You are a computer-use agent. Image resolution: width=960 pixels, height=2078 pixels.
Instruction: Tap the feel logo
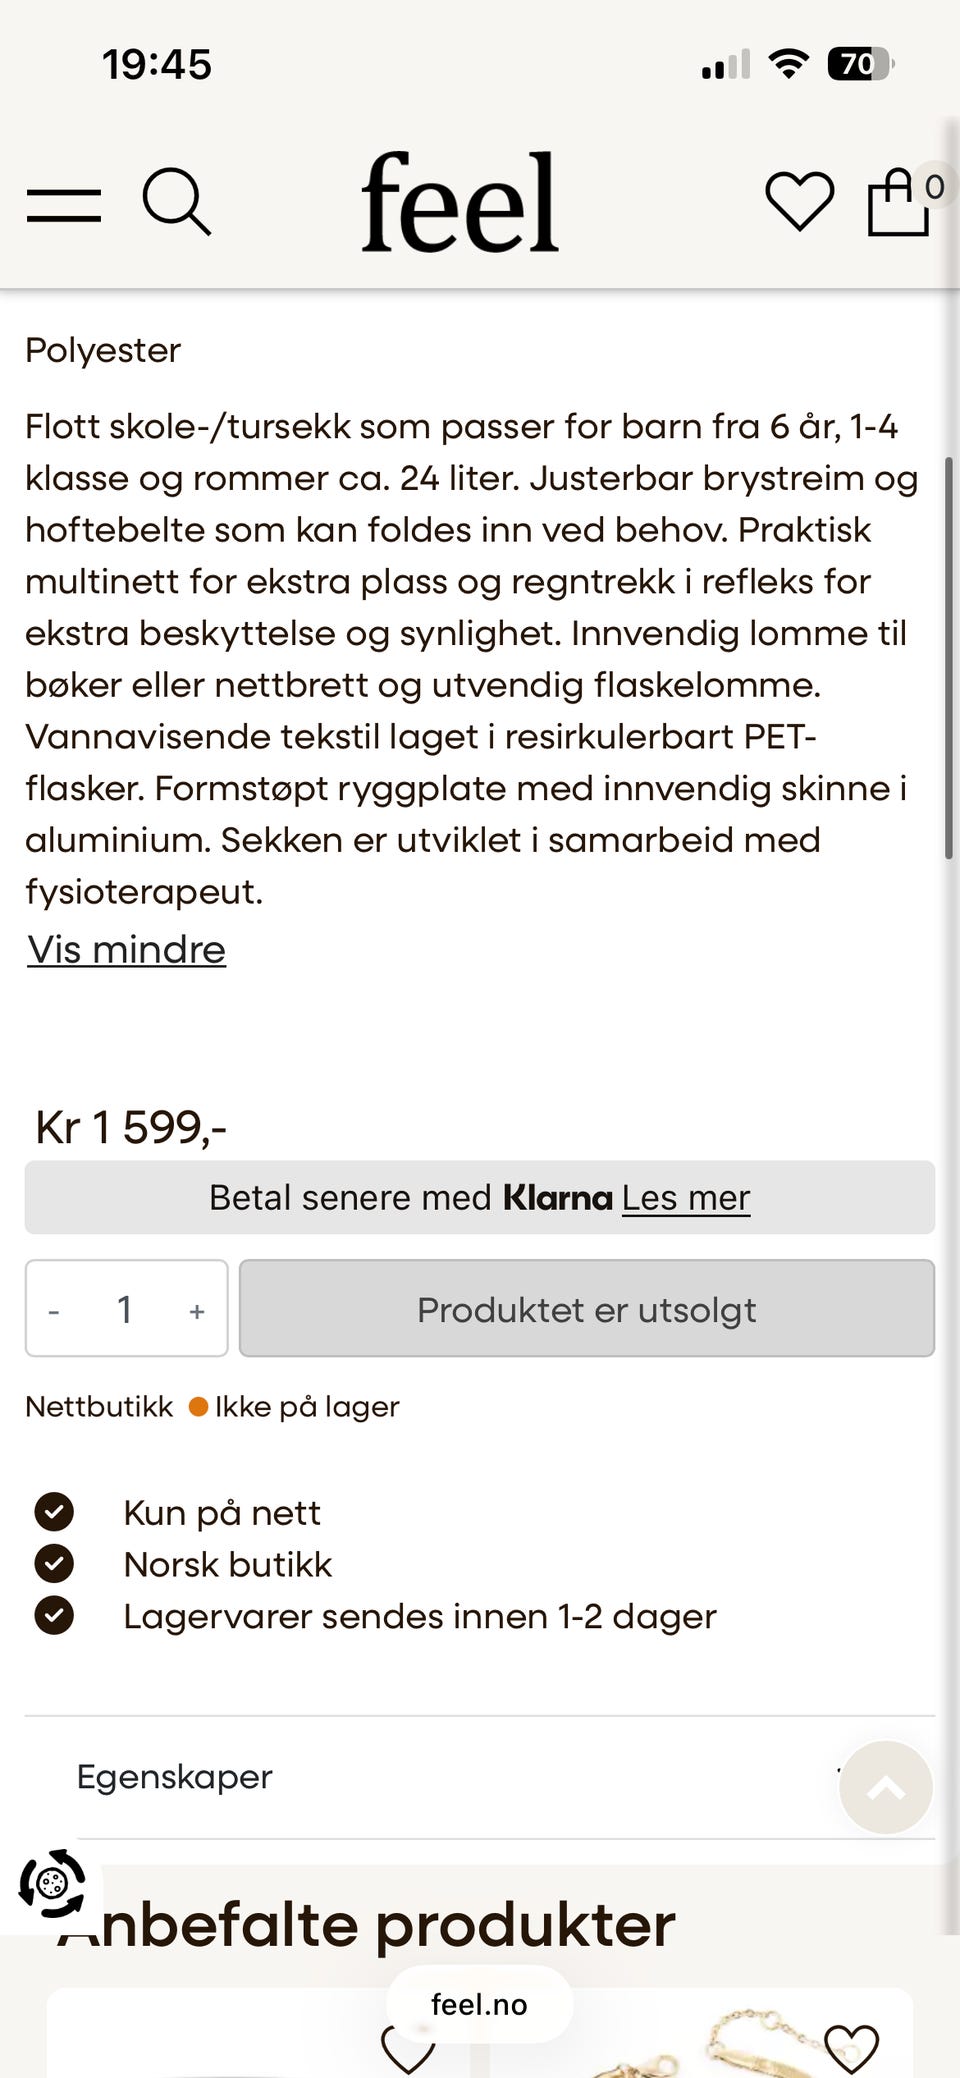(x=459, y=202)
